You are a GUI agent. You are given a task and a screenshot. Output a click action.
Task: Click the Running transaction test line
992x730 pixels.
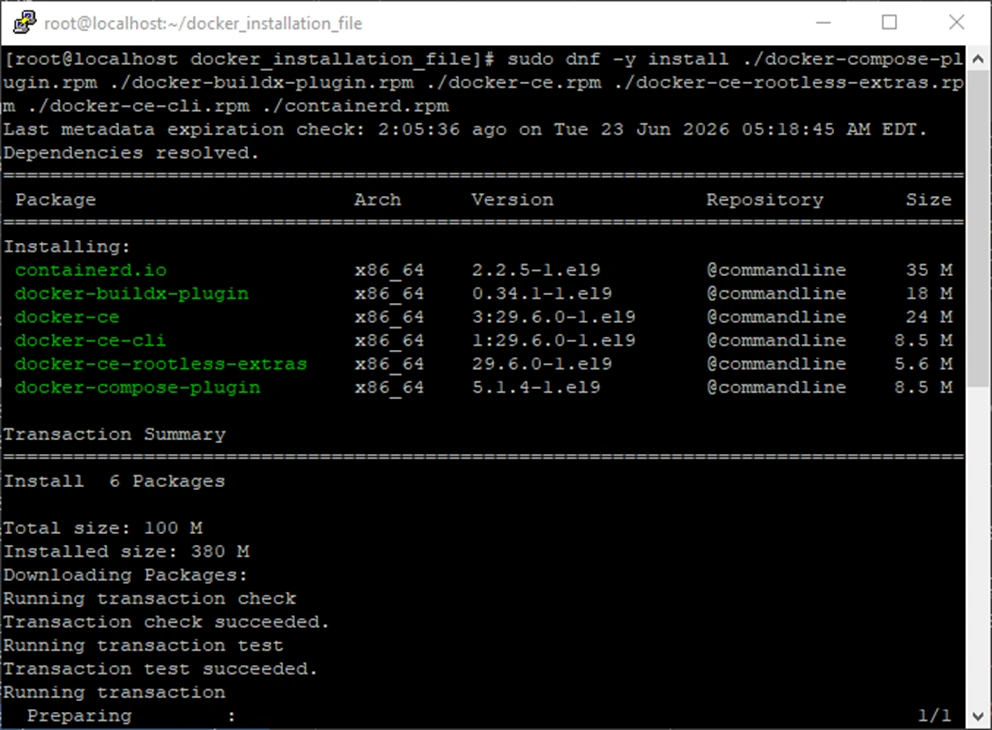tap(144, 645)
